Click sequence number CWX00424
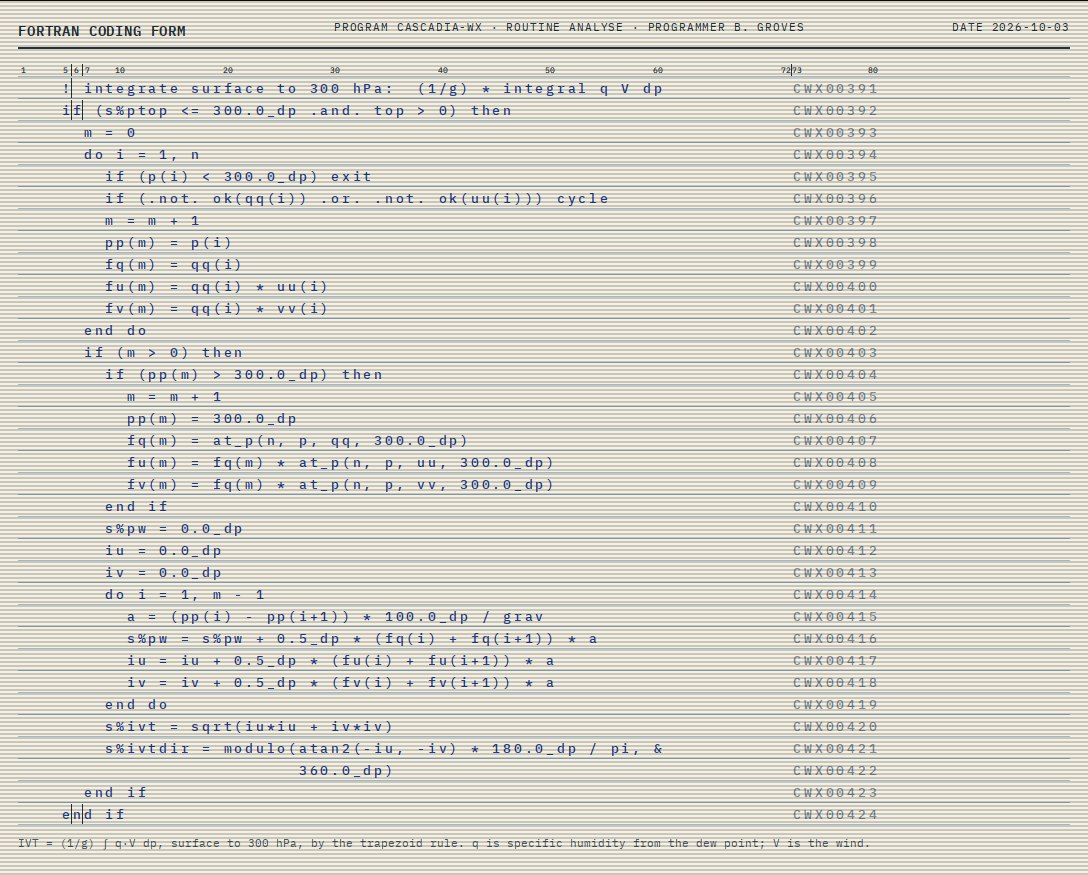 coord(835,815)
